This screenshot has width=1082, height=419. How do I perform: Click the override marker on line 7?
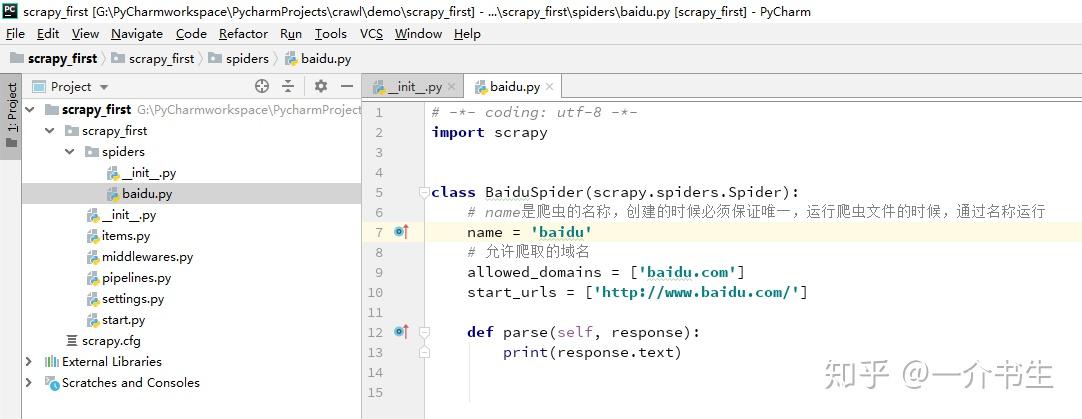401,232
